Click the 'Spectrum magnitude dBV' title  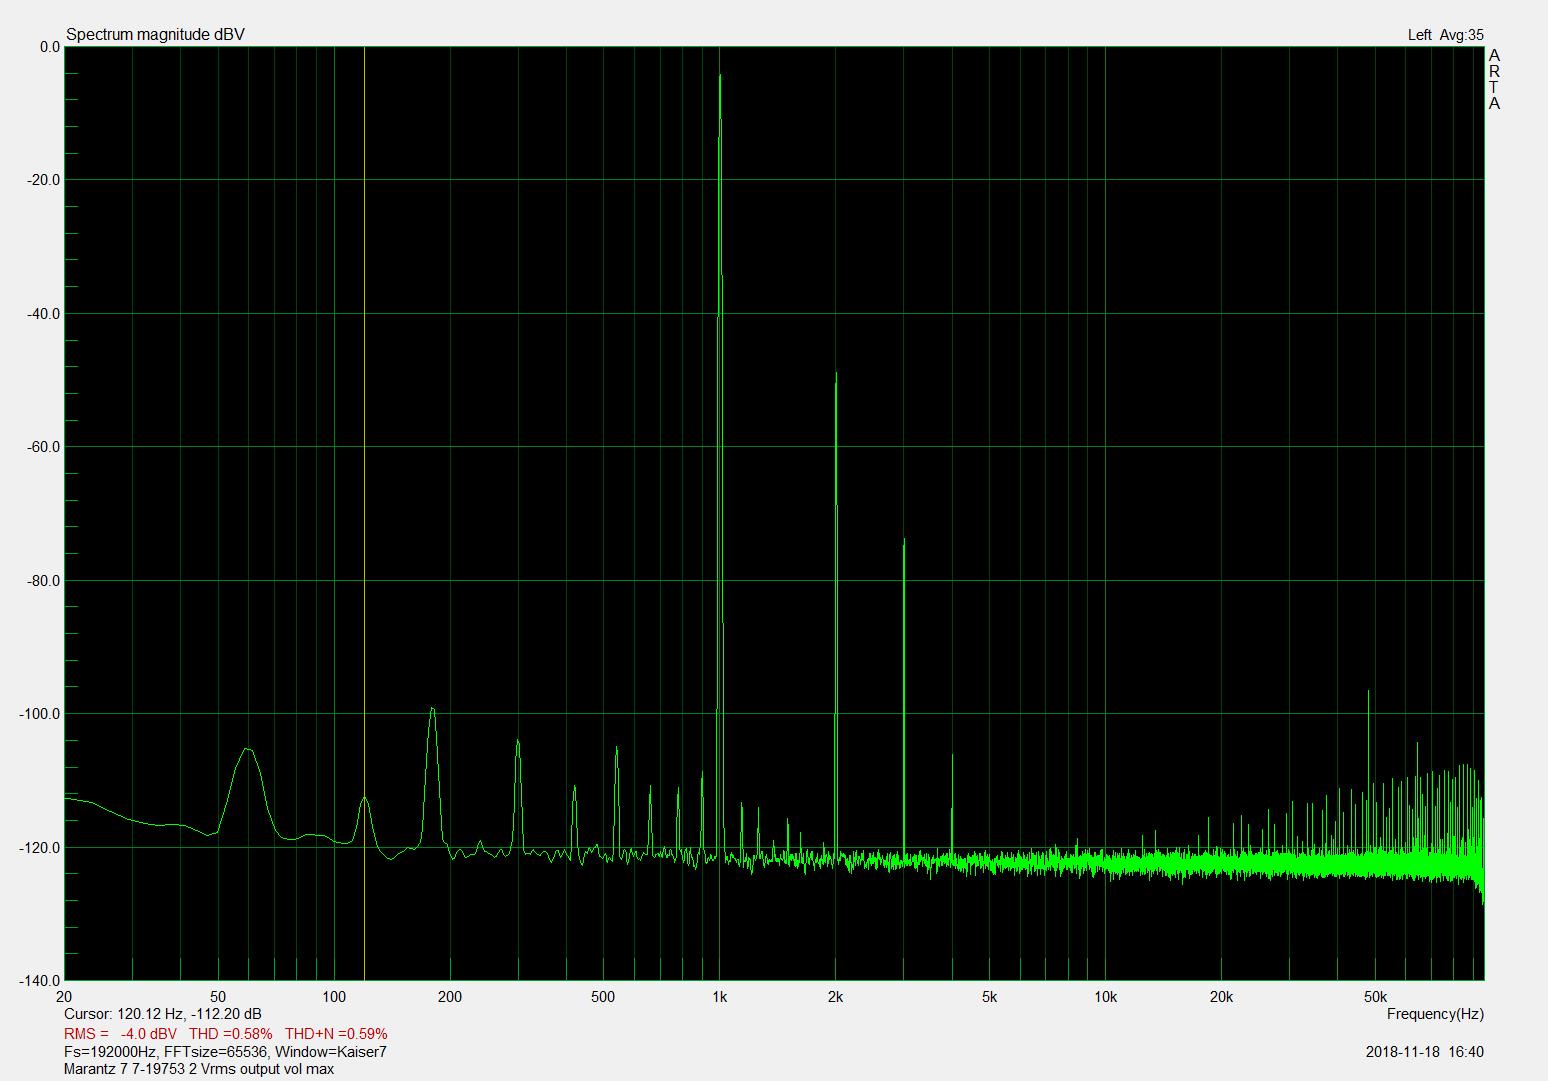[x=155, y=35]
